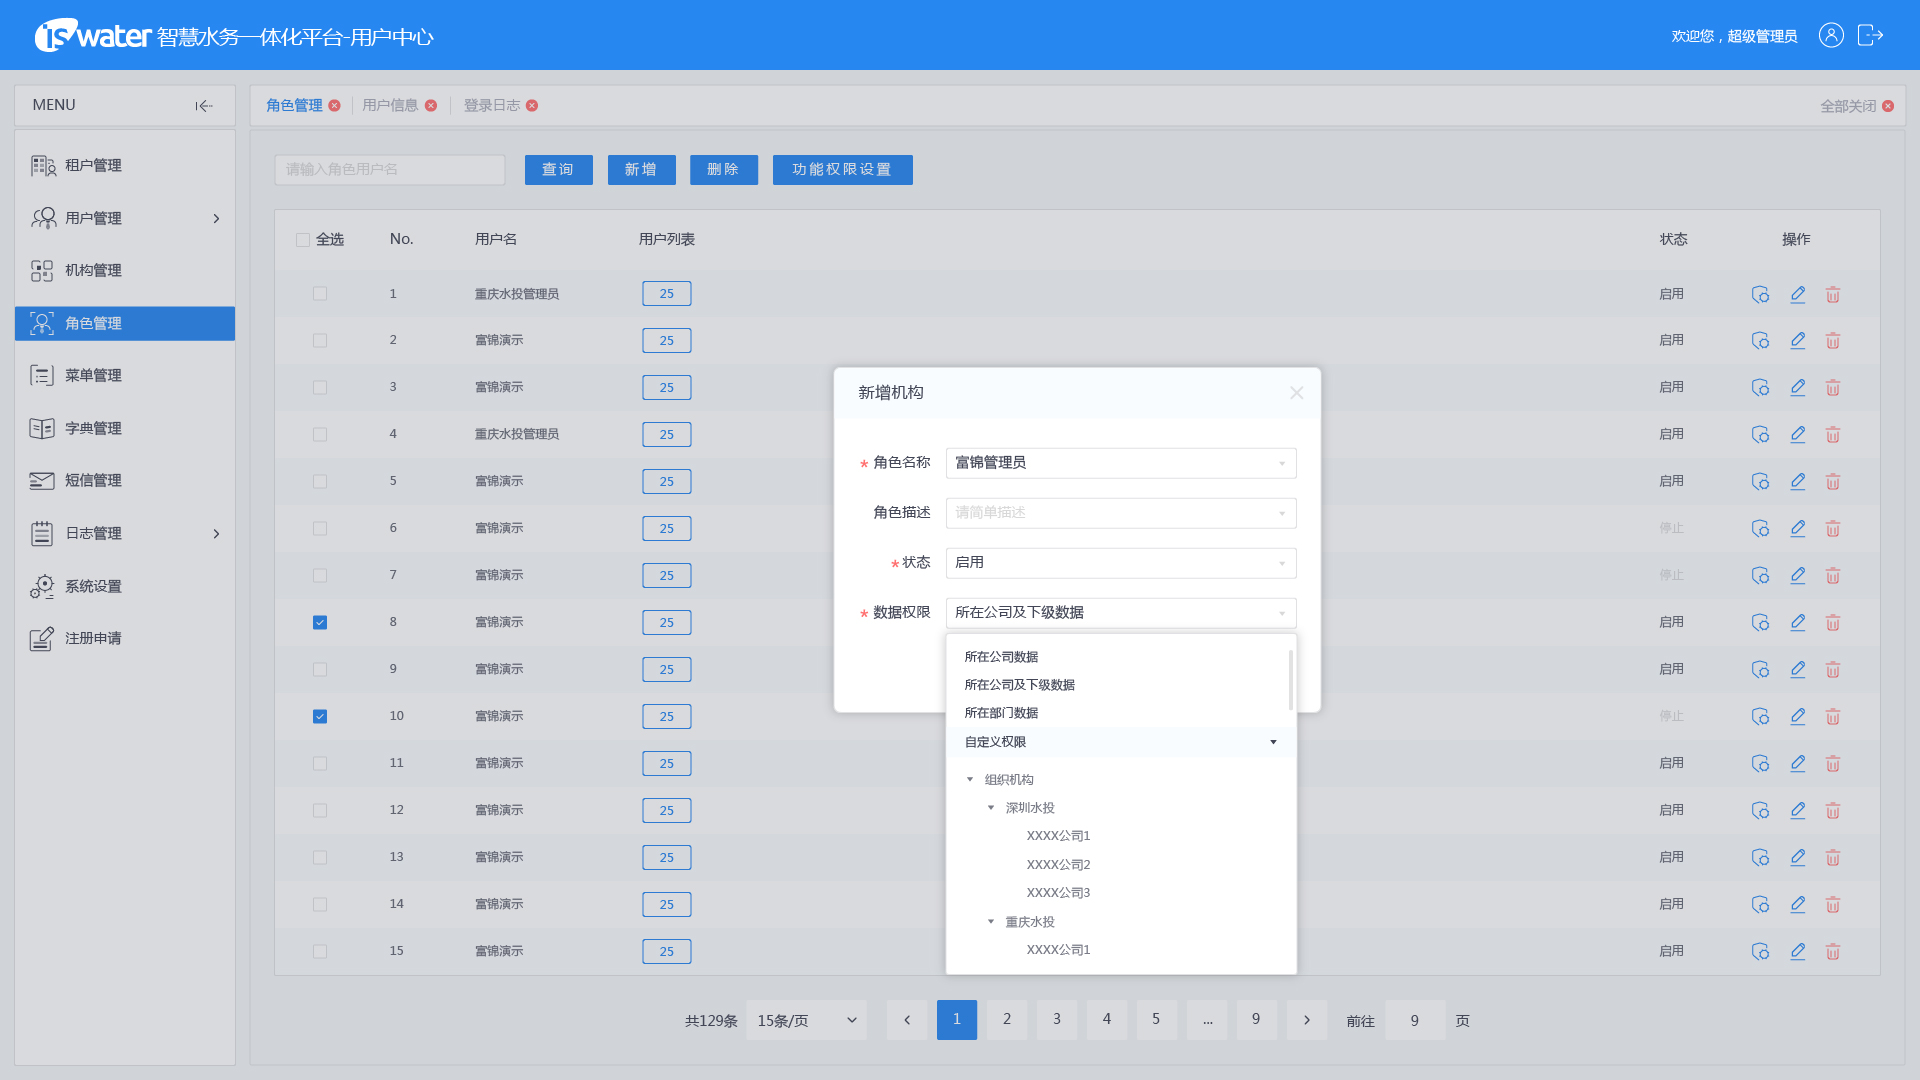Open the 15条/页 page size dropdown
Viewport: 1920px width, 1080px height.
point(806,1021)
